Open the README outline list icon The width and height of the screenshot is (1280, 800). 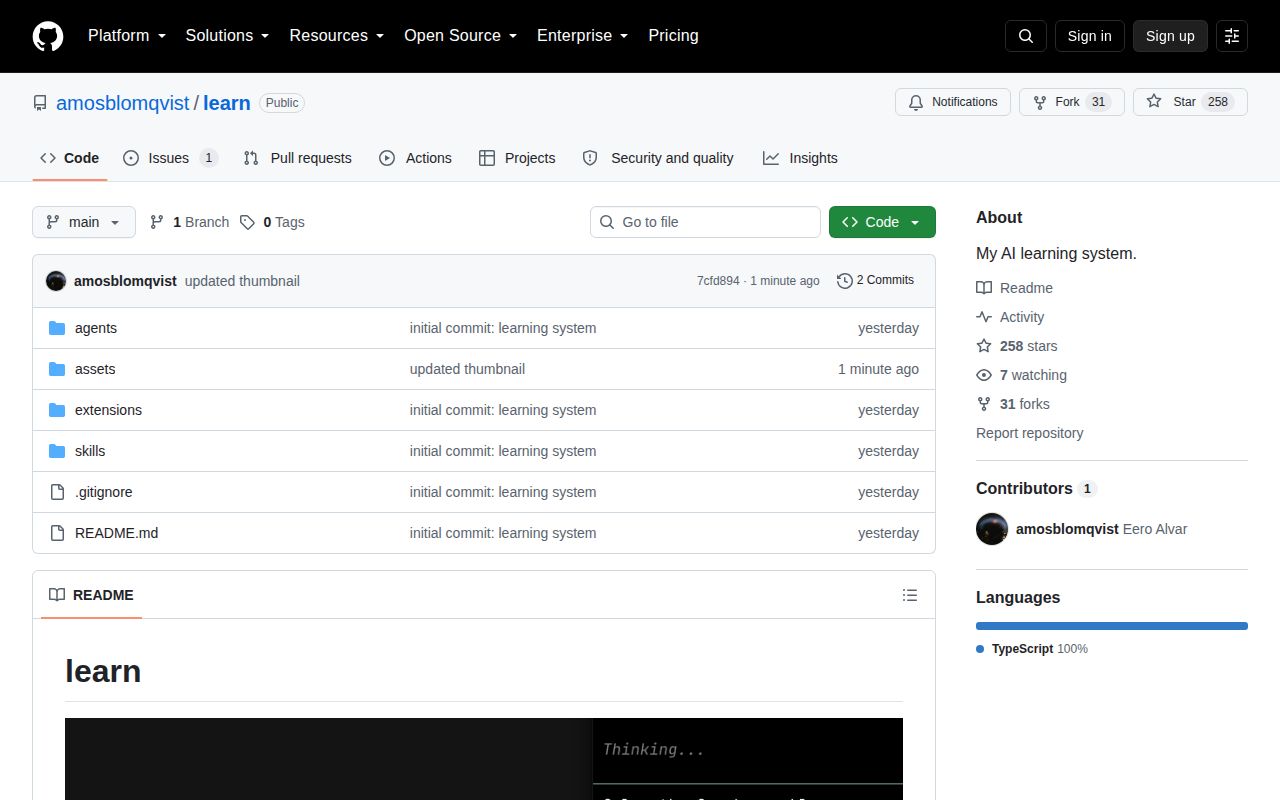[910, 595]
